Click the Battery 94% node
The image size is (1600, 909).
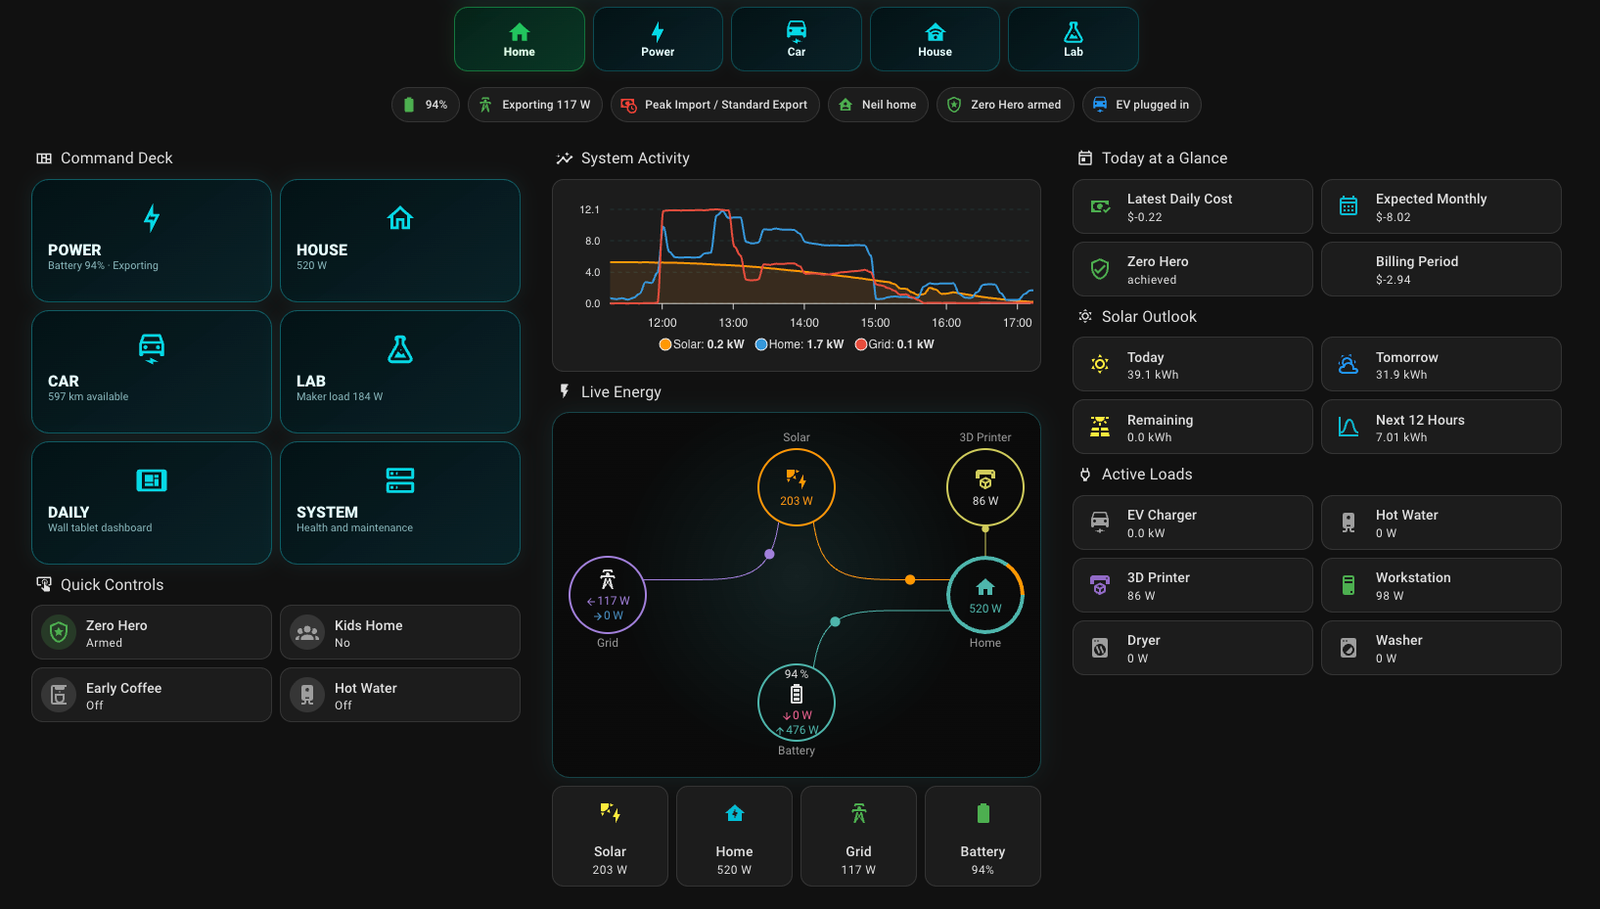tap(796, 702)
